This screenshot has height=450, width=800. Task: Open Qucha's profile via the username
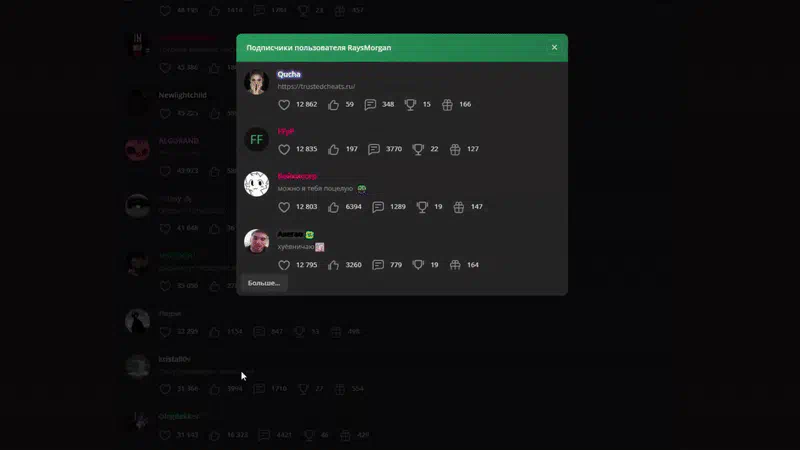click(289, 74)
